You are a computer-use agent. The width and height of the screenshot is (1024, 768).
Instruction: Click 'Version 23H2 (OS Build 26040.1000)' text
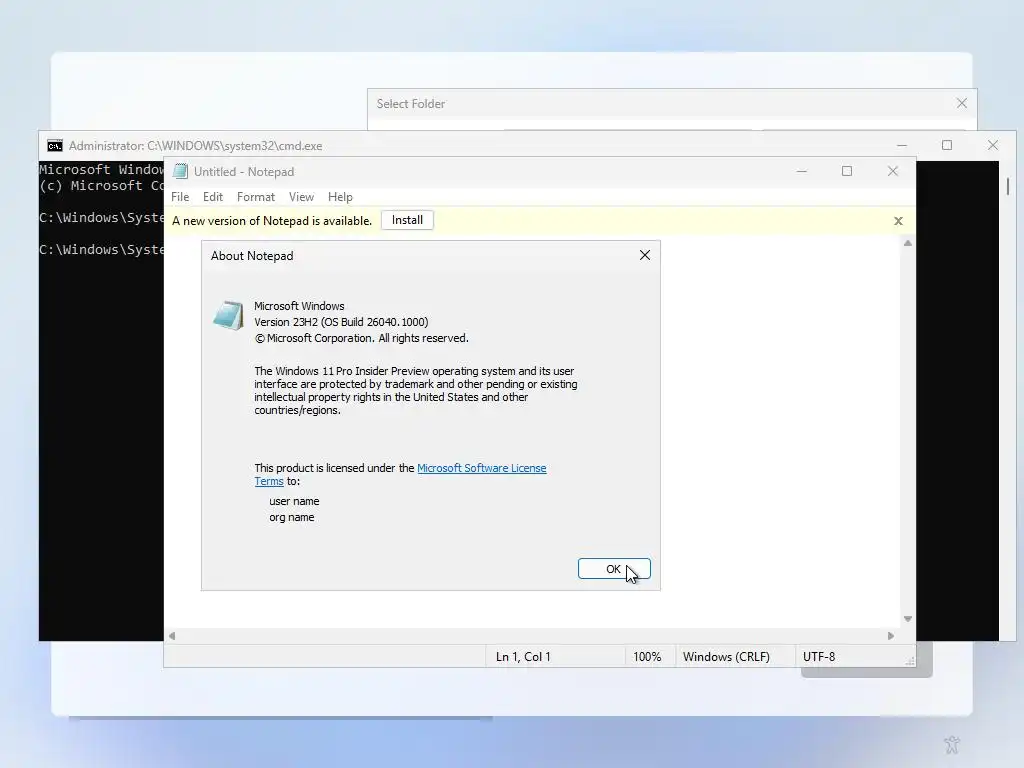coord(341,322)
